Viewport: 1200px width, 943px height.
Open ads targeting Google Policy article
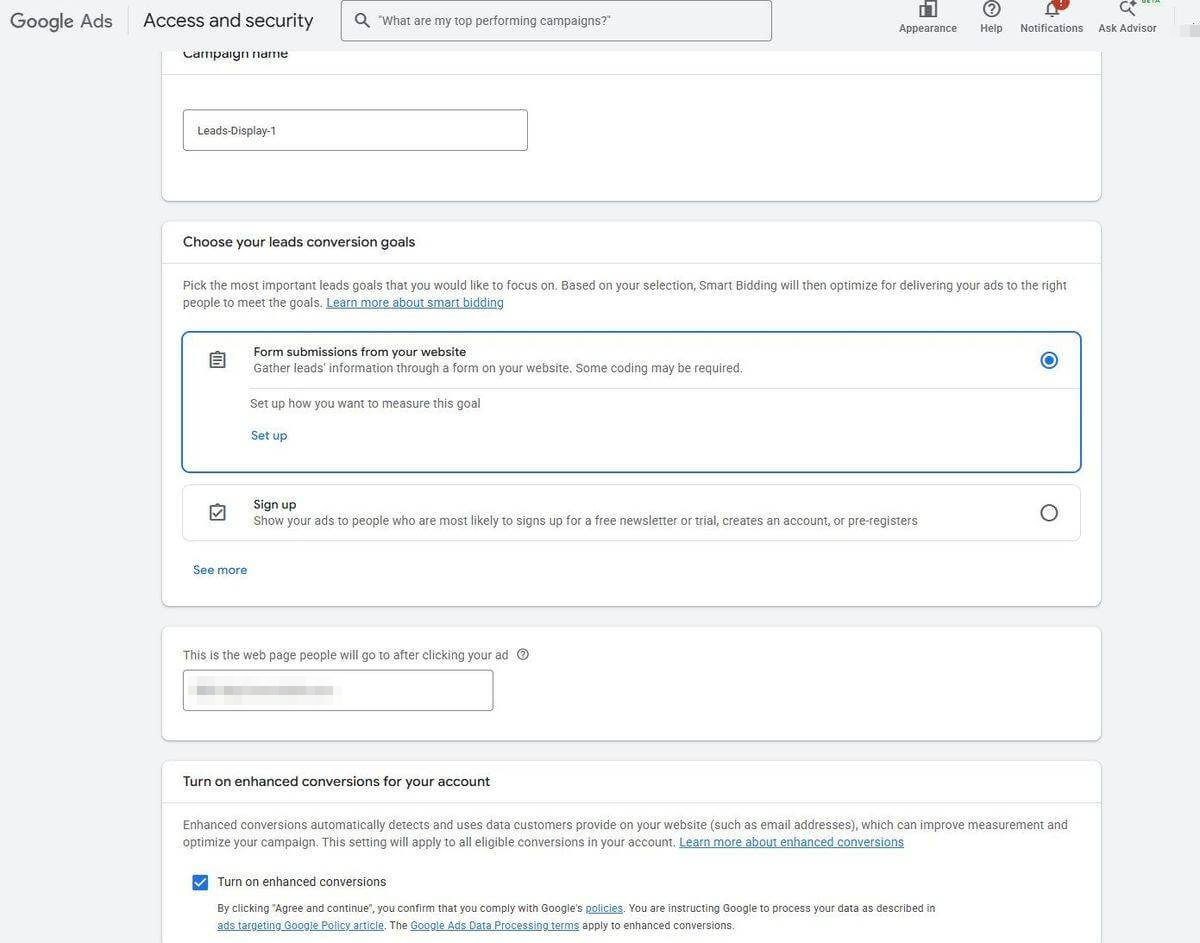[301, 926]
